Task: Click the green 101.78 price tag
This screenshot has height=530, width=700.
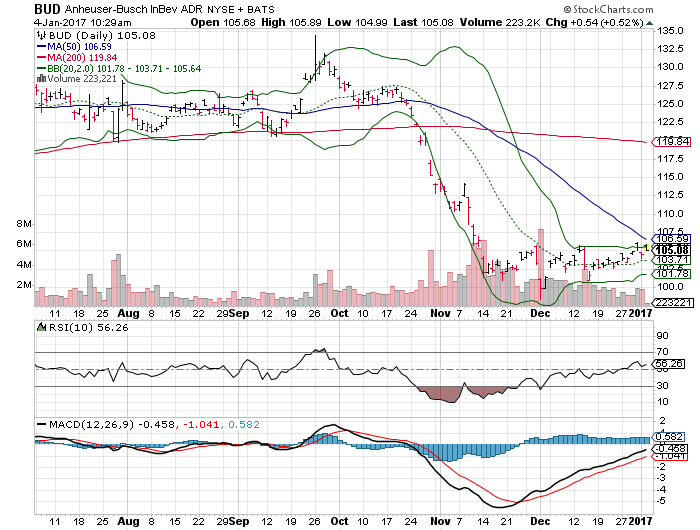Action: 673,273
